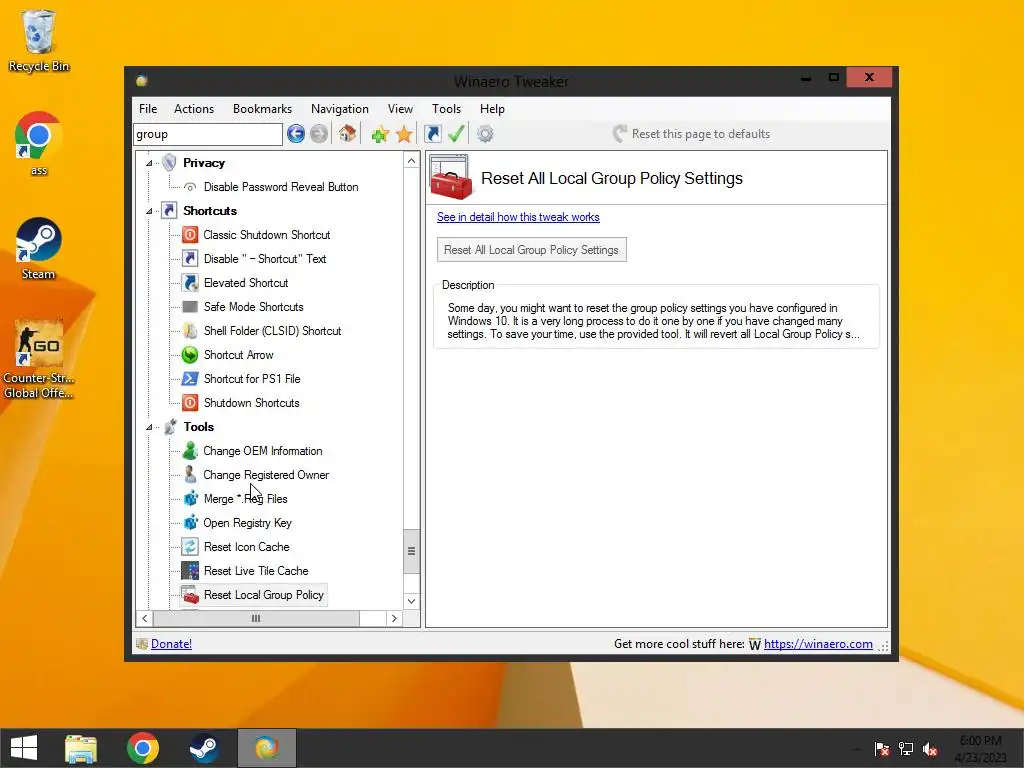Open File Explorer from the taskbar
Viewport: 1024px width, 768px height.
[81, 748]
